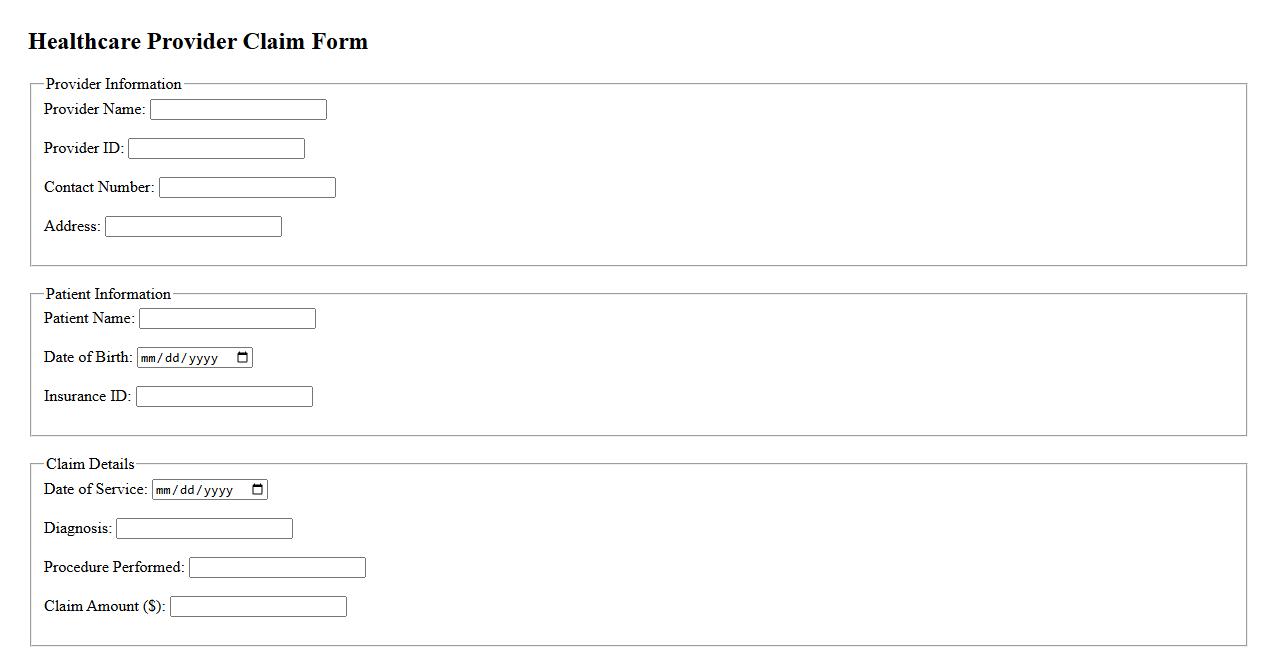The height and width of the screenshot is (650, 1278).
Task: Click the Provider Information section legend
Action: click(x=113, y=84)
